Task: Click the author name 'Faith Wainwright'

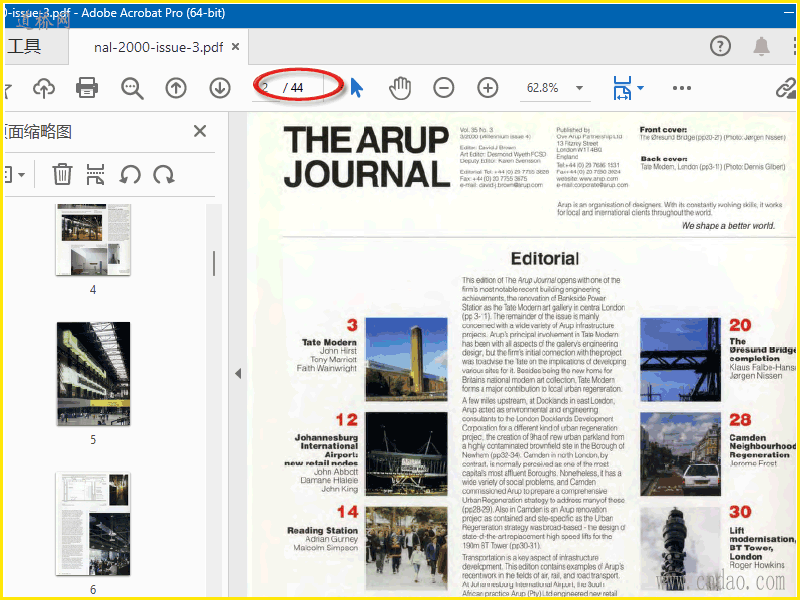Action: (x=327, y=368)
